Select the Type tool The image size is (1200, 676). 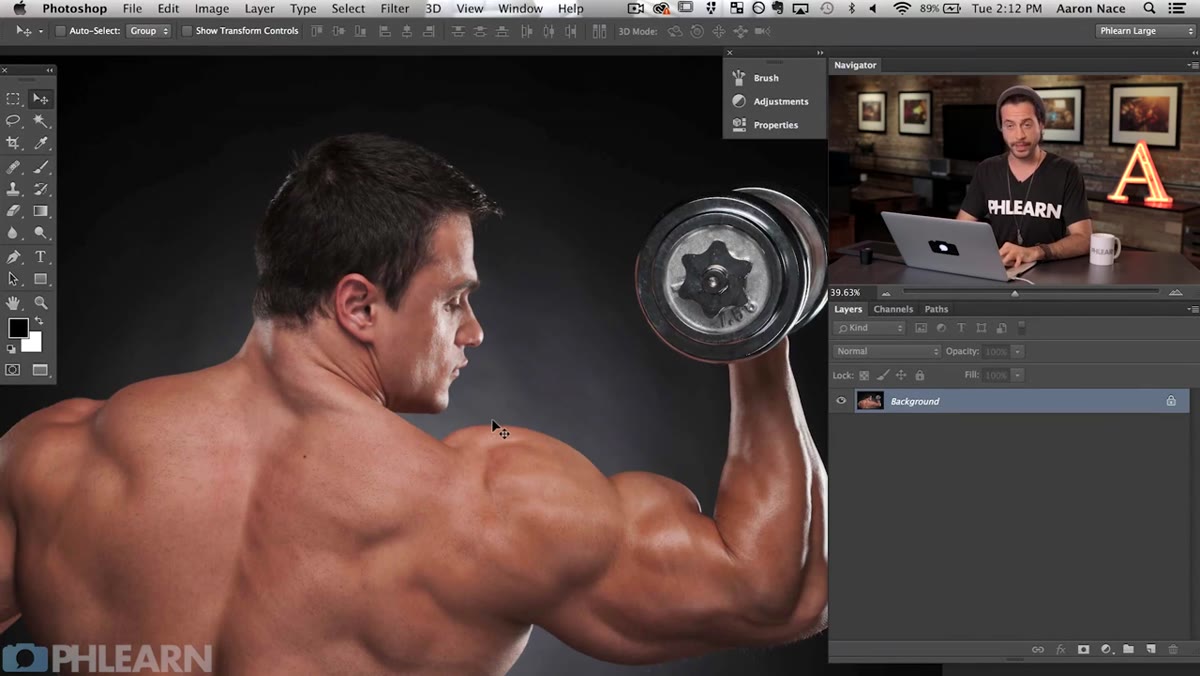[41, 257]
